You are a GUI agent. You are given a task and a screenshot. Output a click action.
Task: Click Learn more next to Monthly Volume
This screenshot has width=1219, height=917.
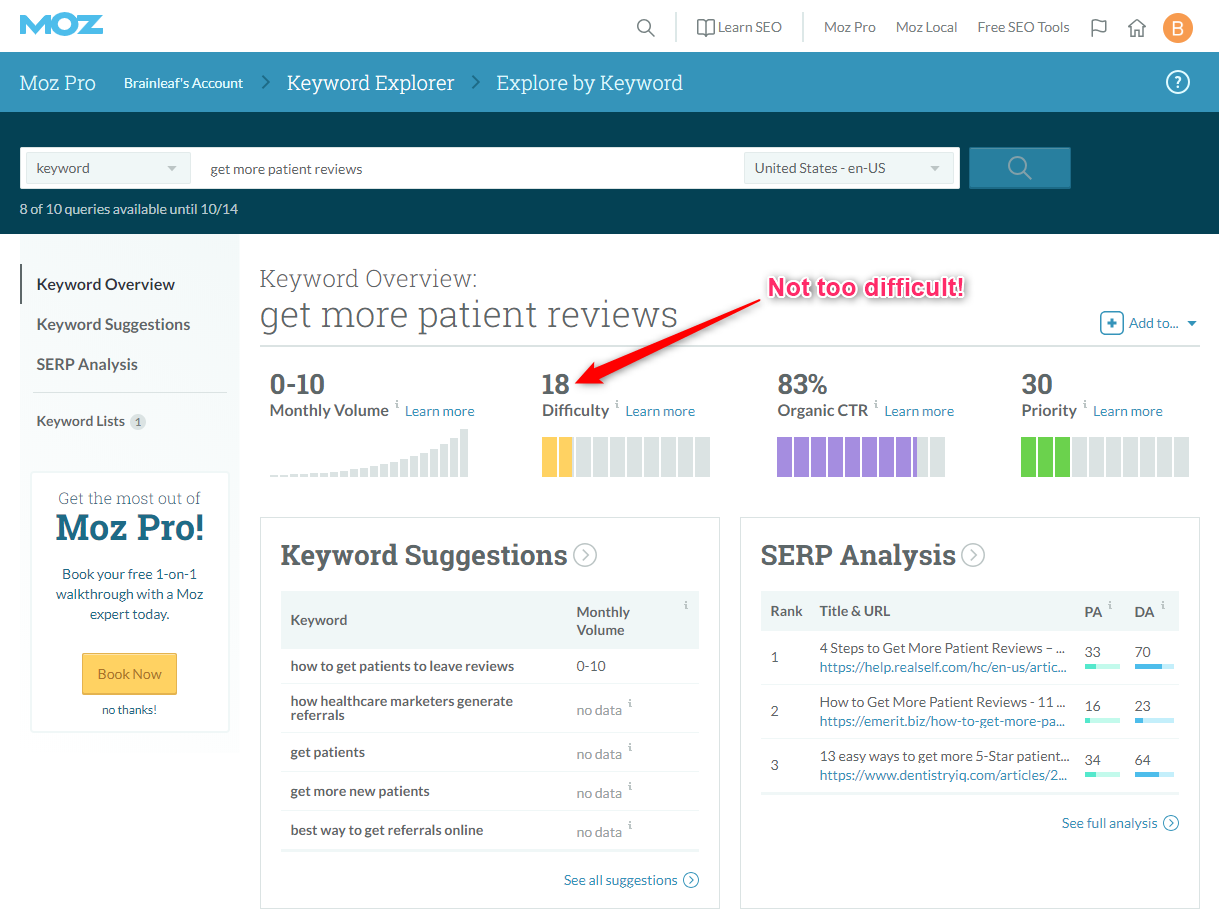[x=439, y=411]
